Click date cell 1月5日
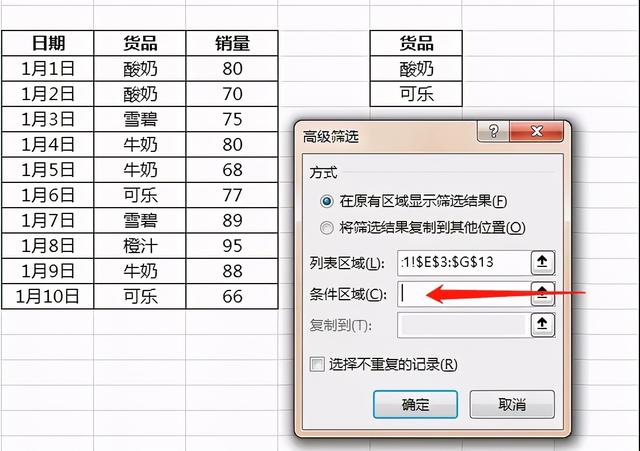 coord(48,170)
